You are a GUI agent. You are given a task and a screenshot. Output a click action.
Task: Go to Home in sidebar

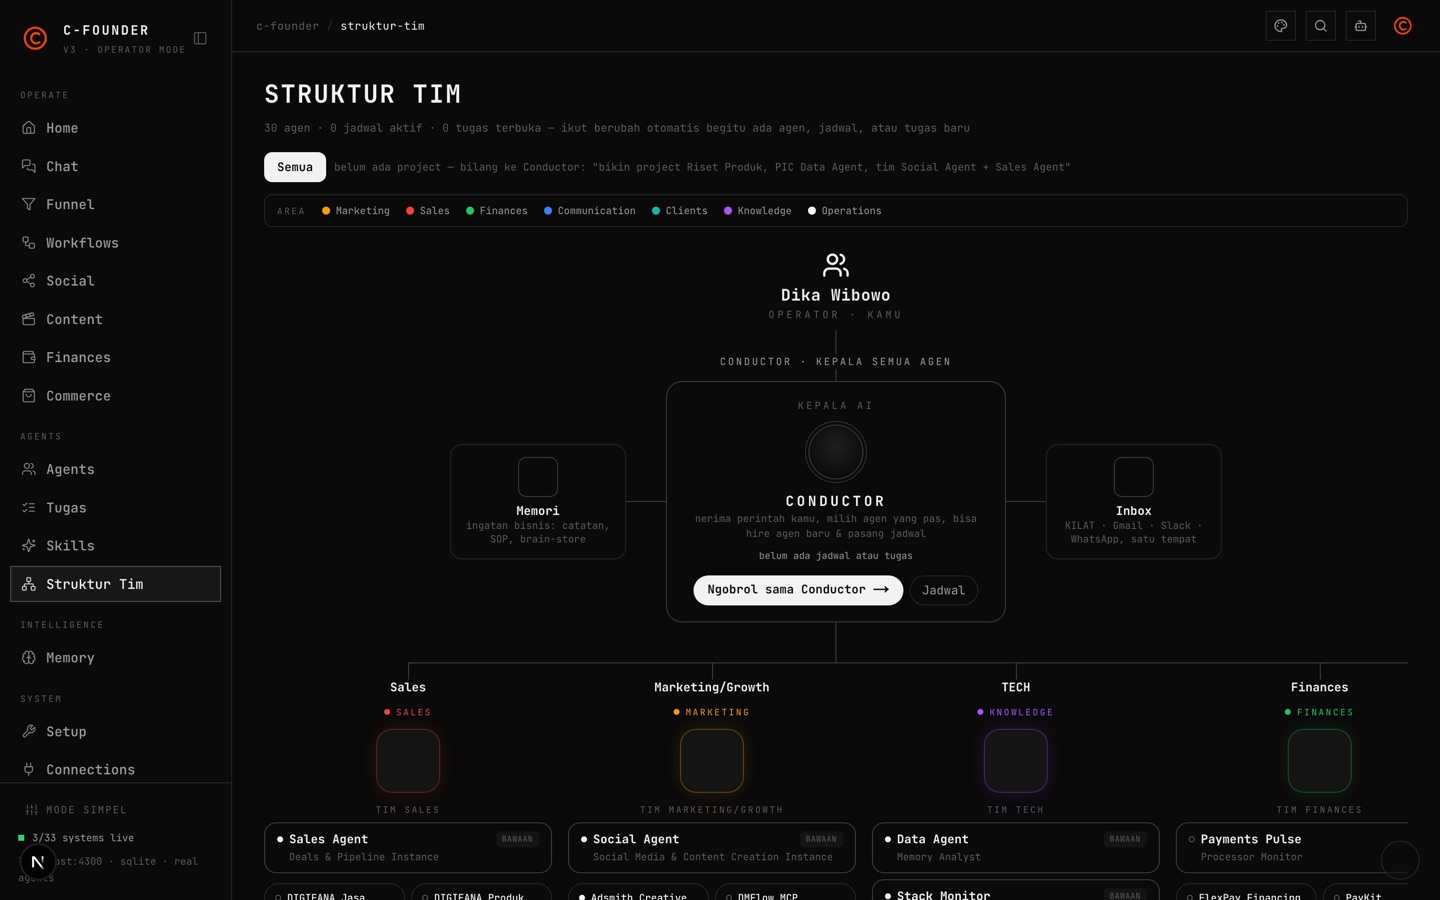(115, 128)
